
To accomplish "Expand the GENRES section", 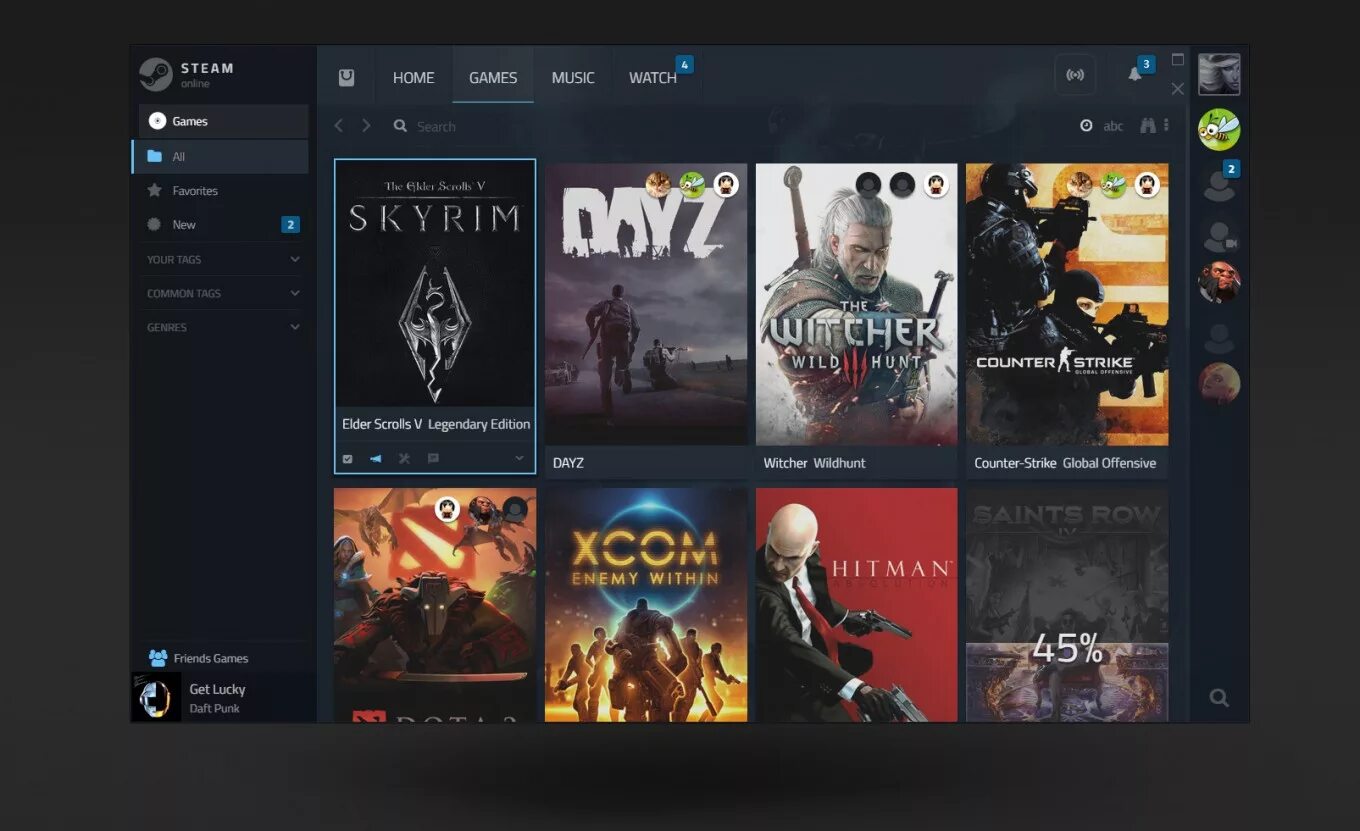I will 223,327.
